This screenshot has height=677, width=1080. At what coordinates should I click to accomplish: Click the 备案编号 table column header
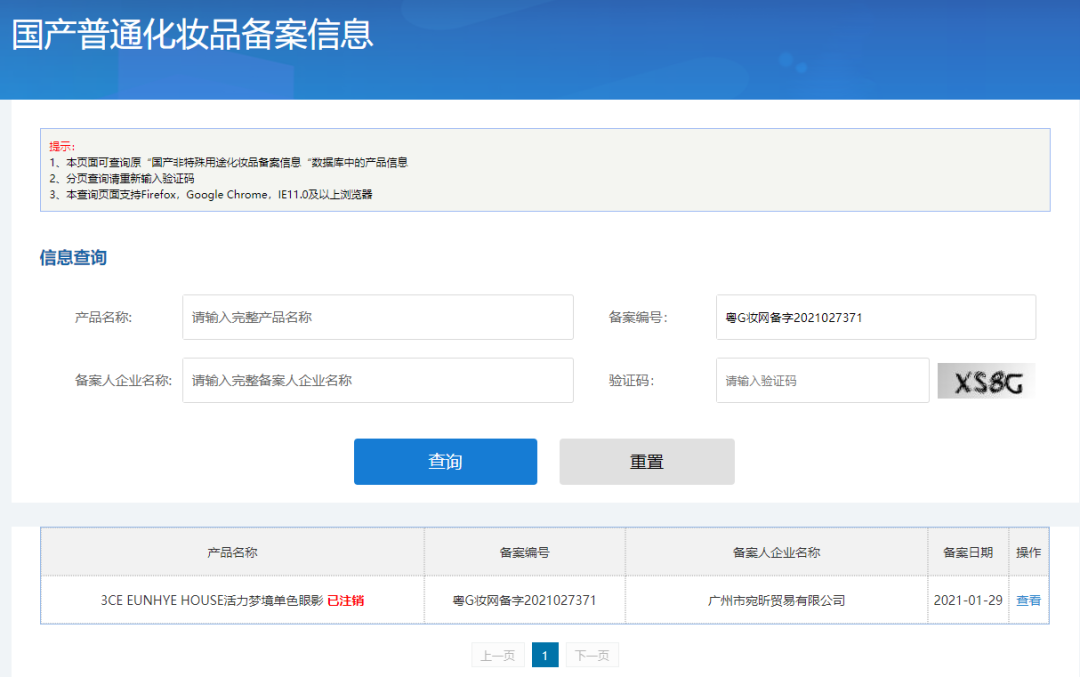pos(524,552)
